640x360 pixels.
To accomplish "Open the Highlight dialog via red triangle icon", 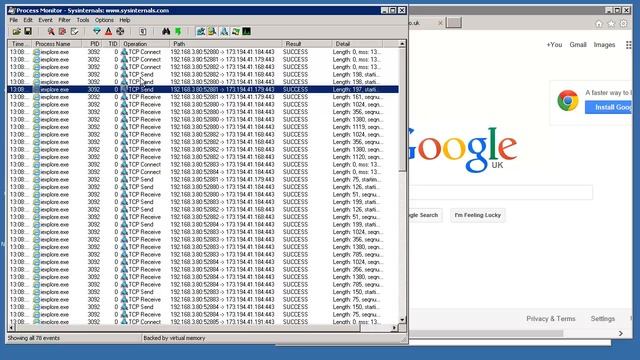I will coord(108,31).
